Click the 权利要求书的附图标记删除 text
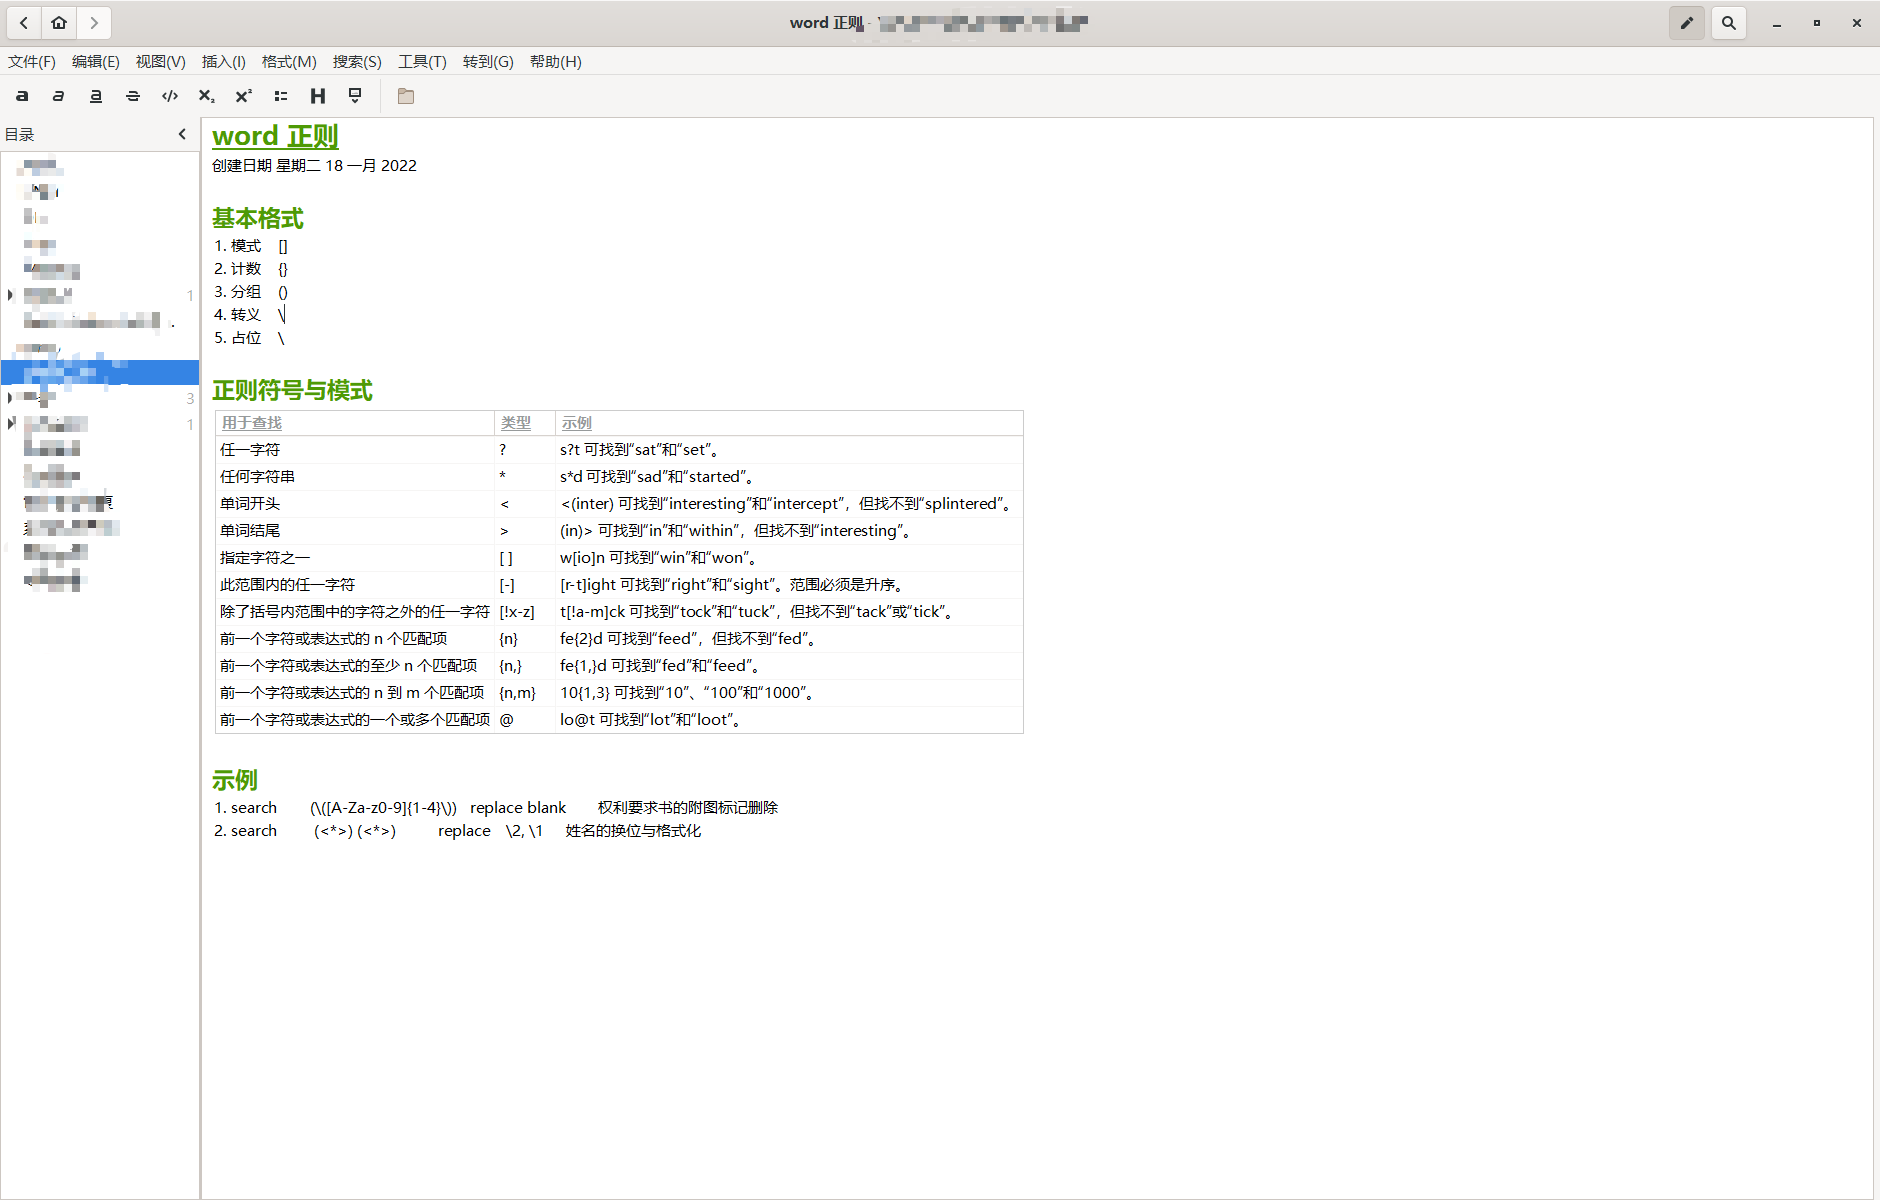 pyautogui.click(x=688, y=808)
